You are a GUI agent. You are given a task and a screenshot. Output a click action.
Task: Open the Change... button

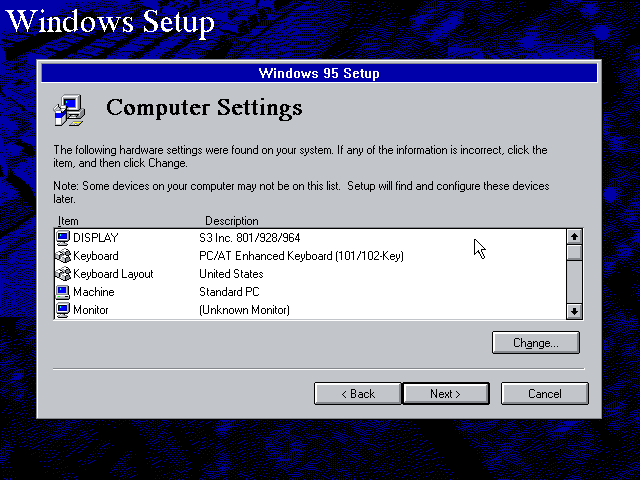point(536,343)
